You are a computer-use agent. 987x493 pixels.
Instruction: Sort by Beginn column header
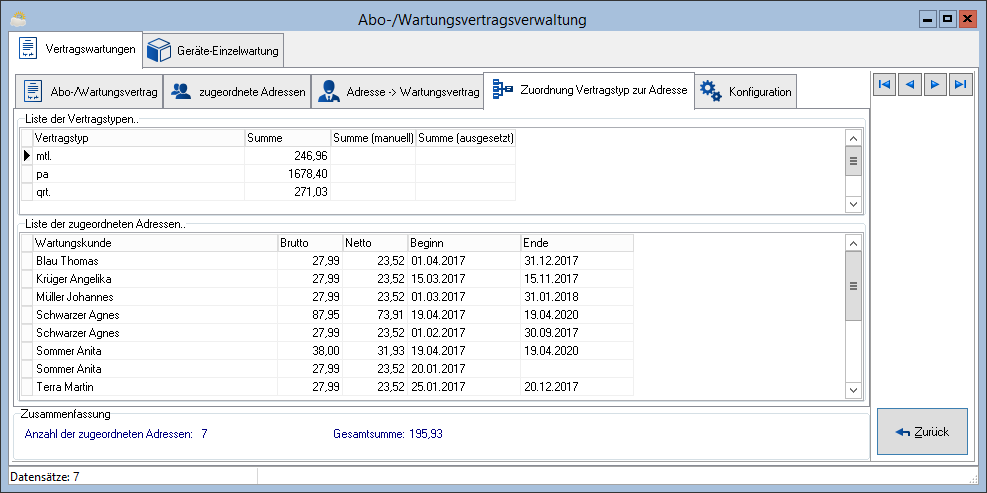(464, 243)
